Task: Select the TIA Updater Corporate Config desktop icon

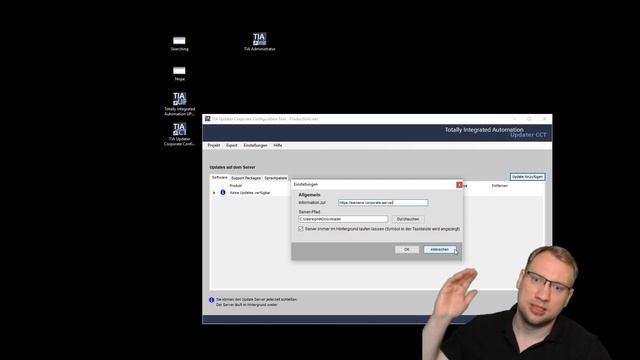Action: (x=179, y=134)
